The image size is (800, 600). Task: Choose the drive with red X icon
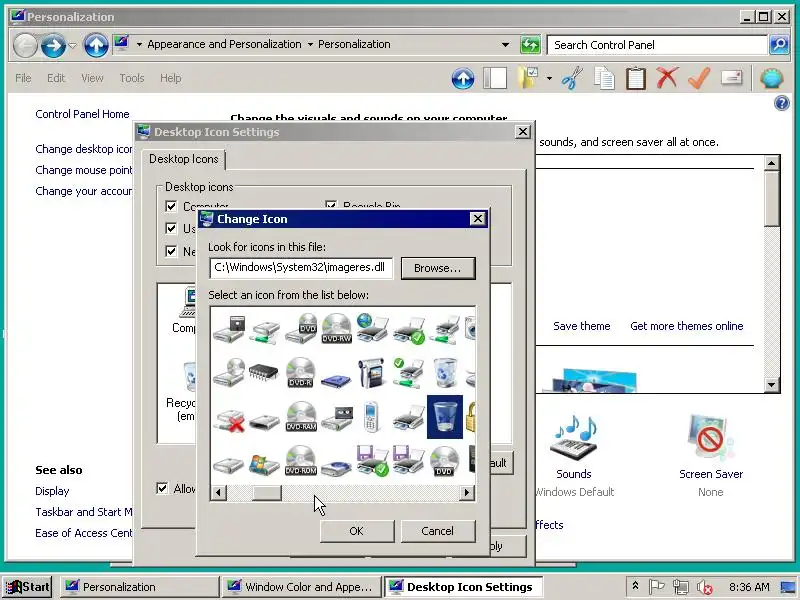click(x=229, y=420)
